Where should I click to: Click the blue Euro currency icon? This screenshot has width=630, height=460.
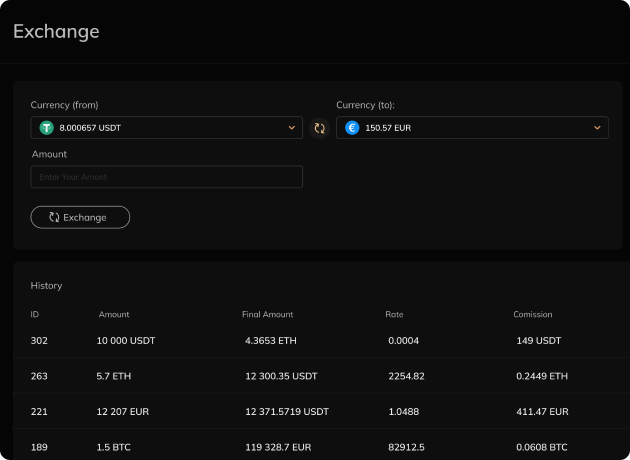click(352, 128)
